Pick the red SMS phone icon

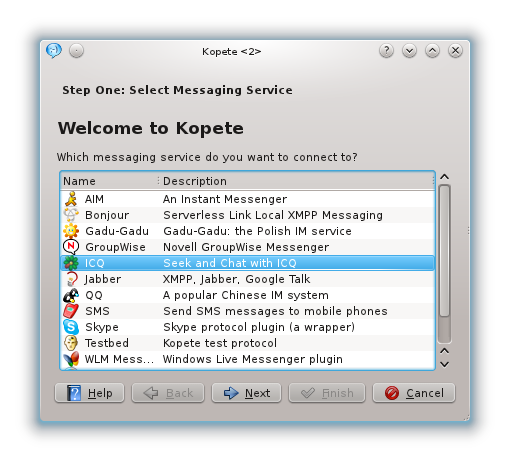71,311
